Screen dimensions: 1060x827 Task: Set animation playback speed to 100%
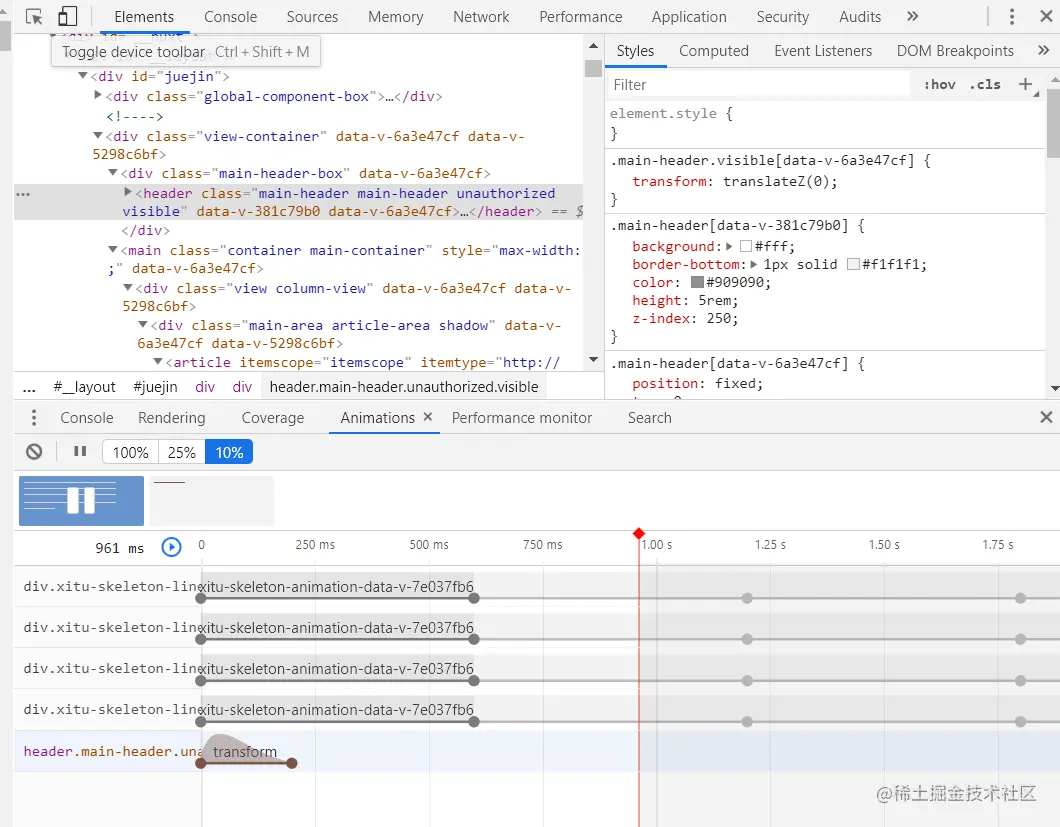click(130, 452)
